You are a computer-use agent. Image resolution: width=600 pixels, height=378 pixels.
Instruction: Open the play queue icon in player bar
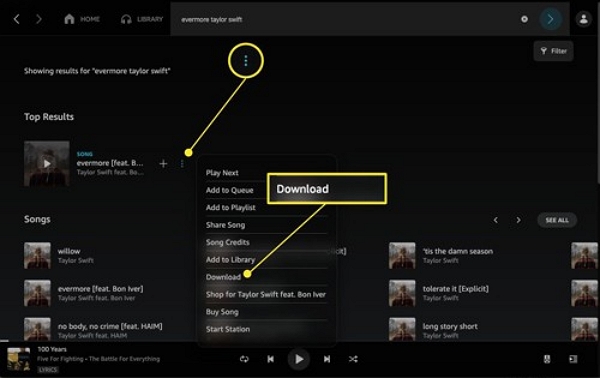click(x=573, y=359)
